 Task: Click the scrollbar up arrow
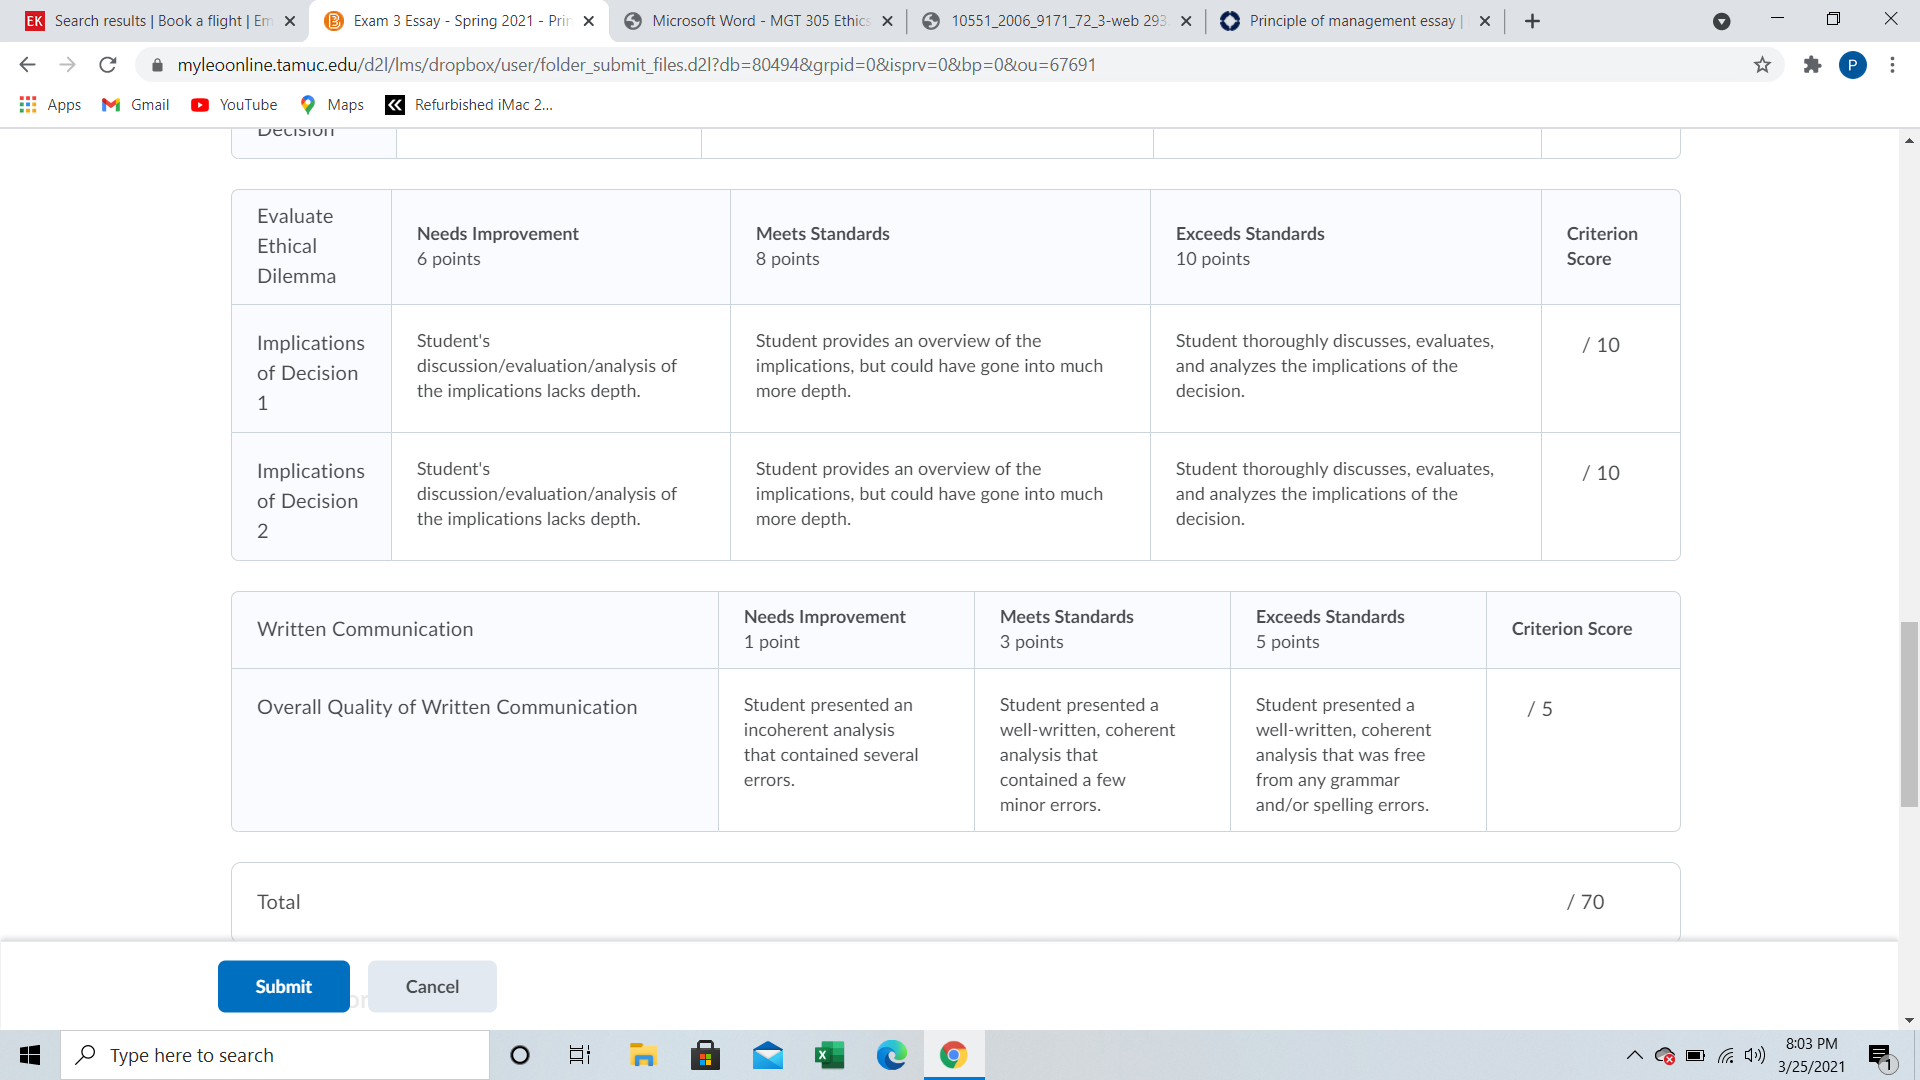pyautogui.click(x=1909, y=141)
